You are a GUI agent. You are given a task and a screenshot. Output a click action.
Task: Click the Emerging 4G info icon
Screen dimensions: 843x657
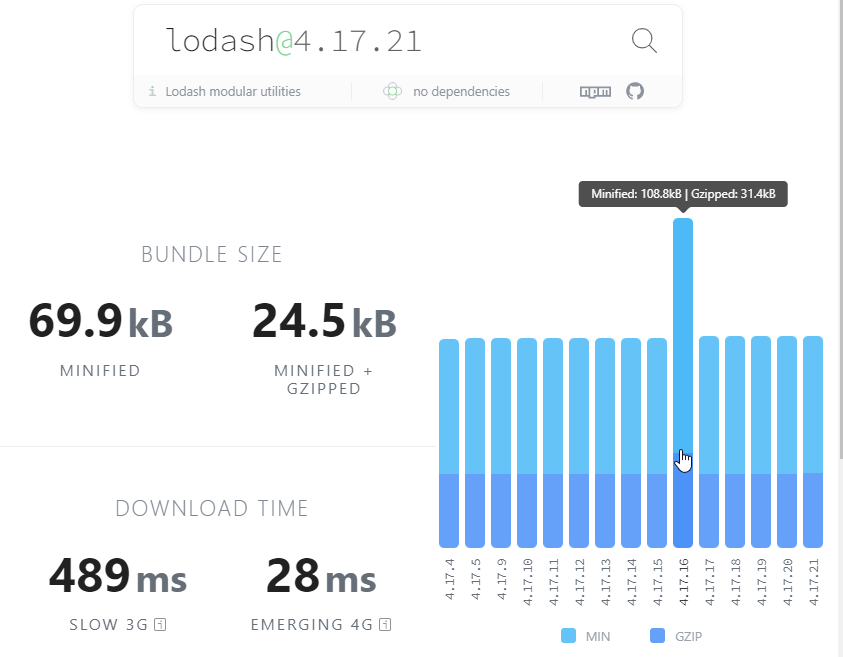tap(385, 624)
